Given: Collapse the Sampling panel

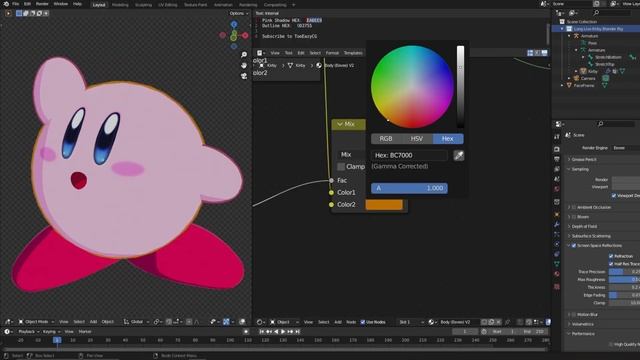Looking at the screenshot, I should (x=569, y=169).
